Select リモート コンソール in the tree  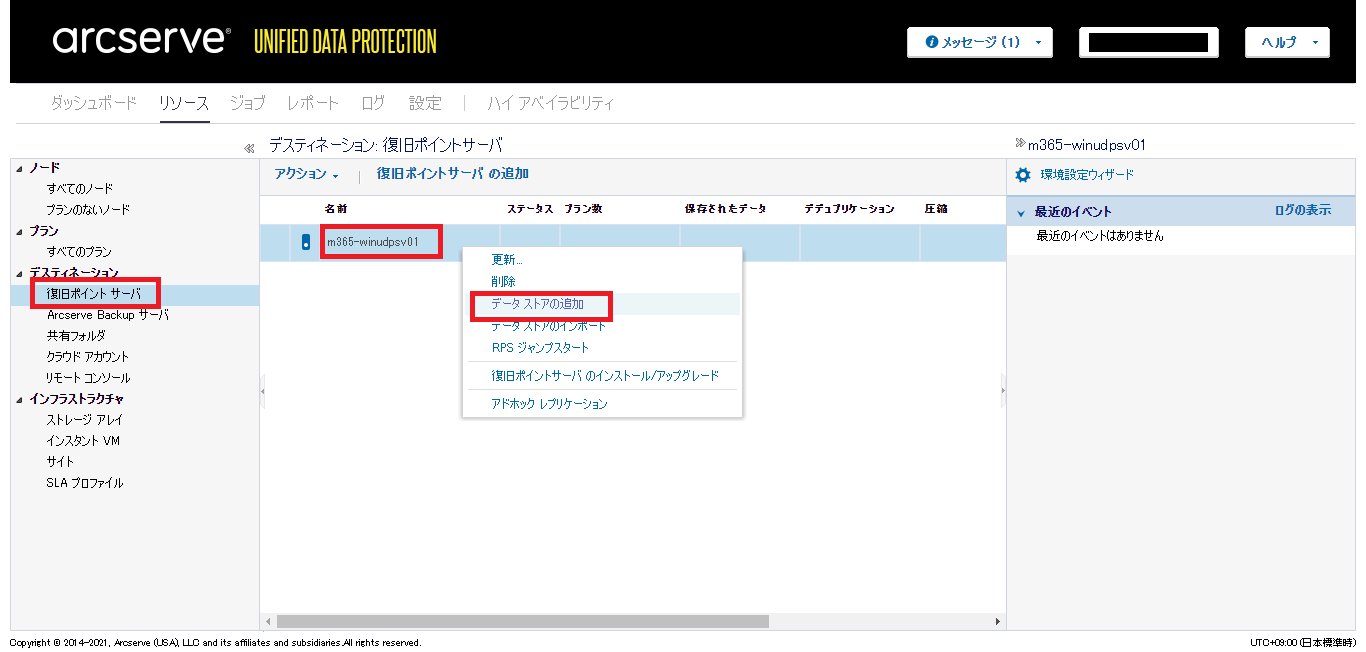click(88, 378)
